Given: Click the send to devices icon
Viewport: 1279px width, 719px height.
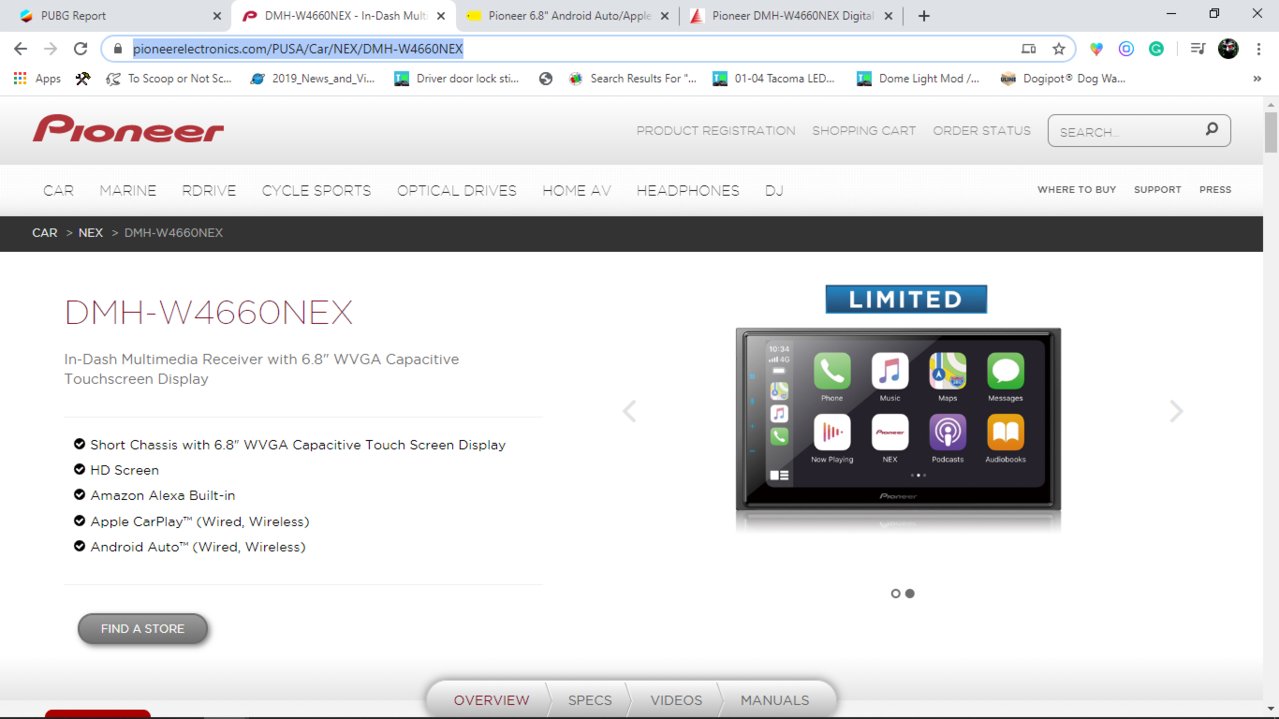Looking at the screenshot, I should [1028, 48].
